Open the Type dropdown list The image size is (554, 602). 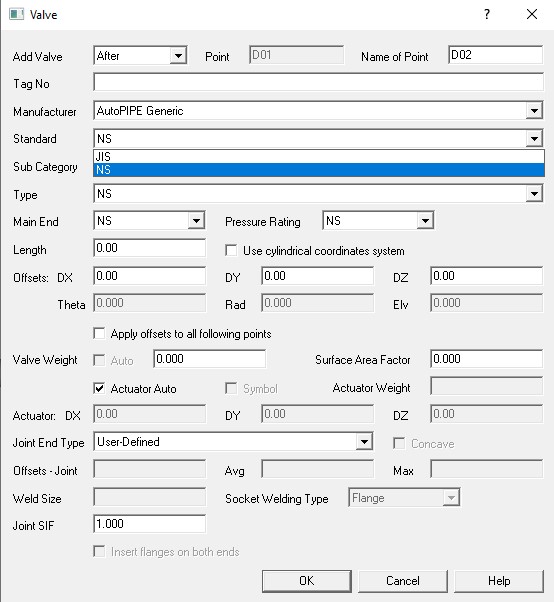[534, 194]
